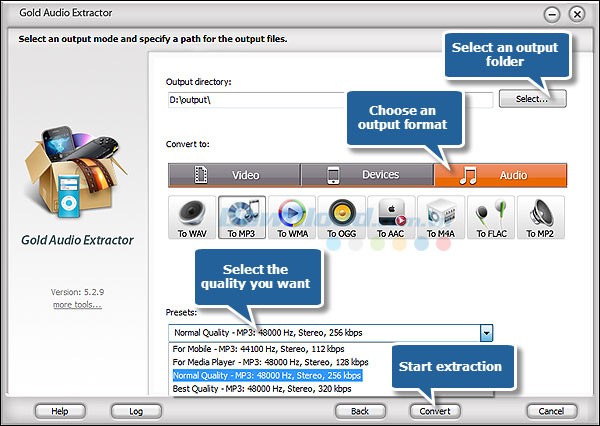Viewport: 600px width, 426px height.
Task: Select the To OGG format icon
Action: [x=342, y=217]
